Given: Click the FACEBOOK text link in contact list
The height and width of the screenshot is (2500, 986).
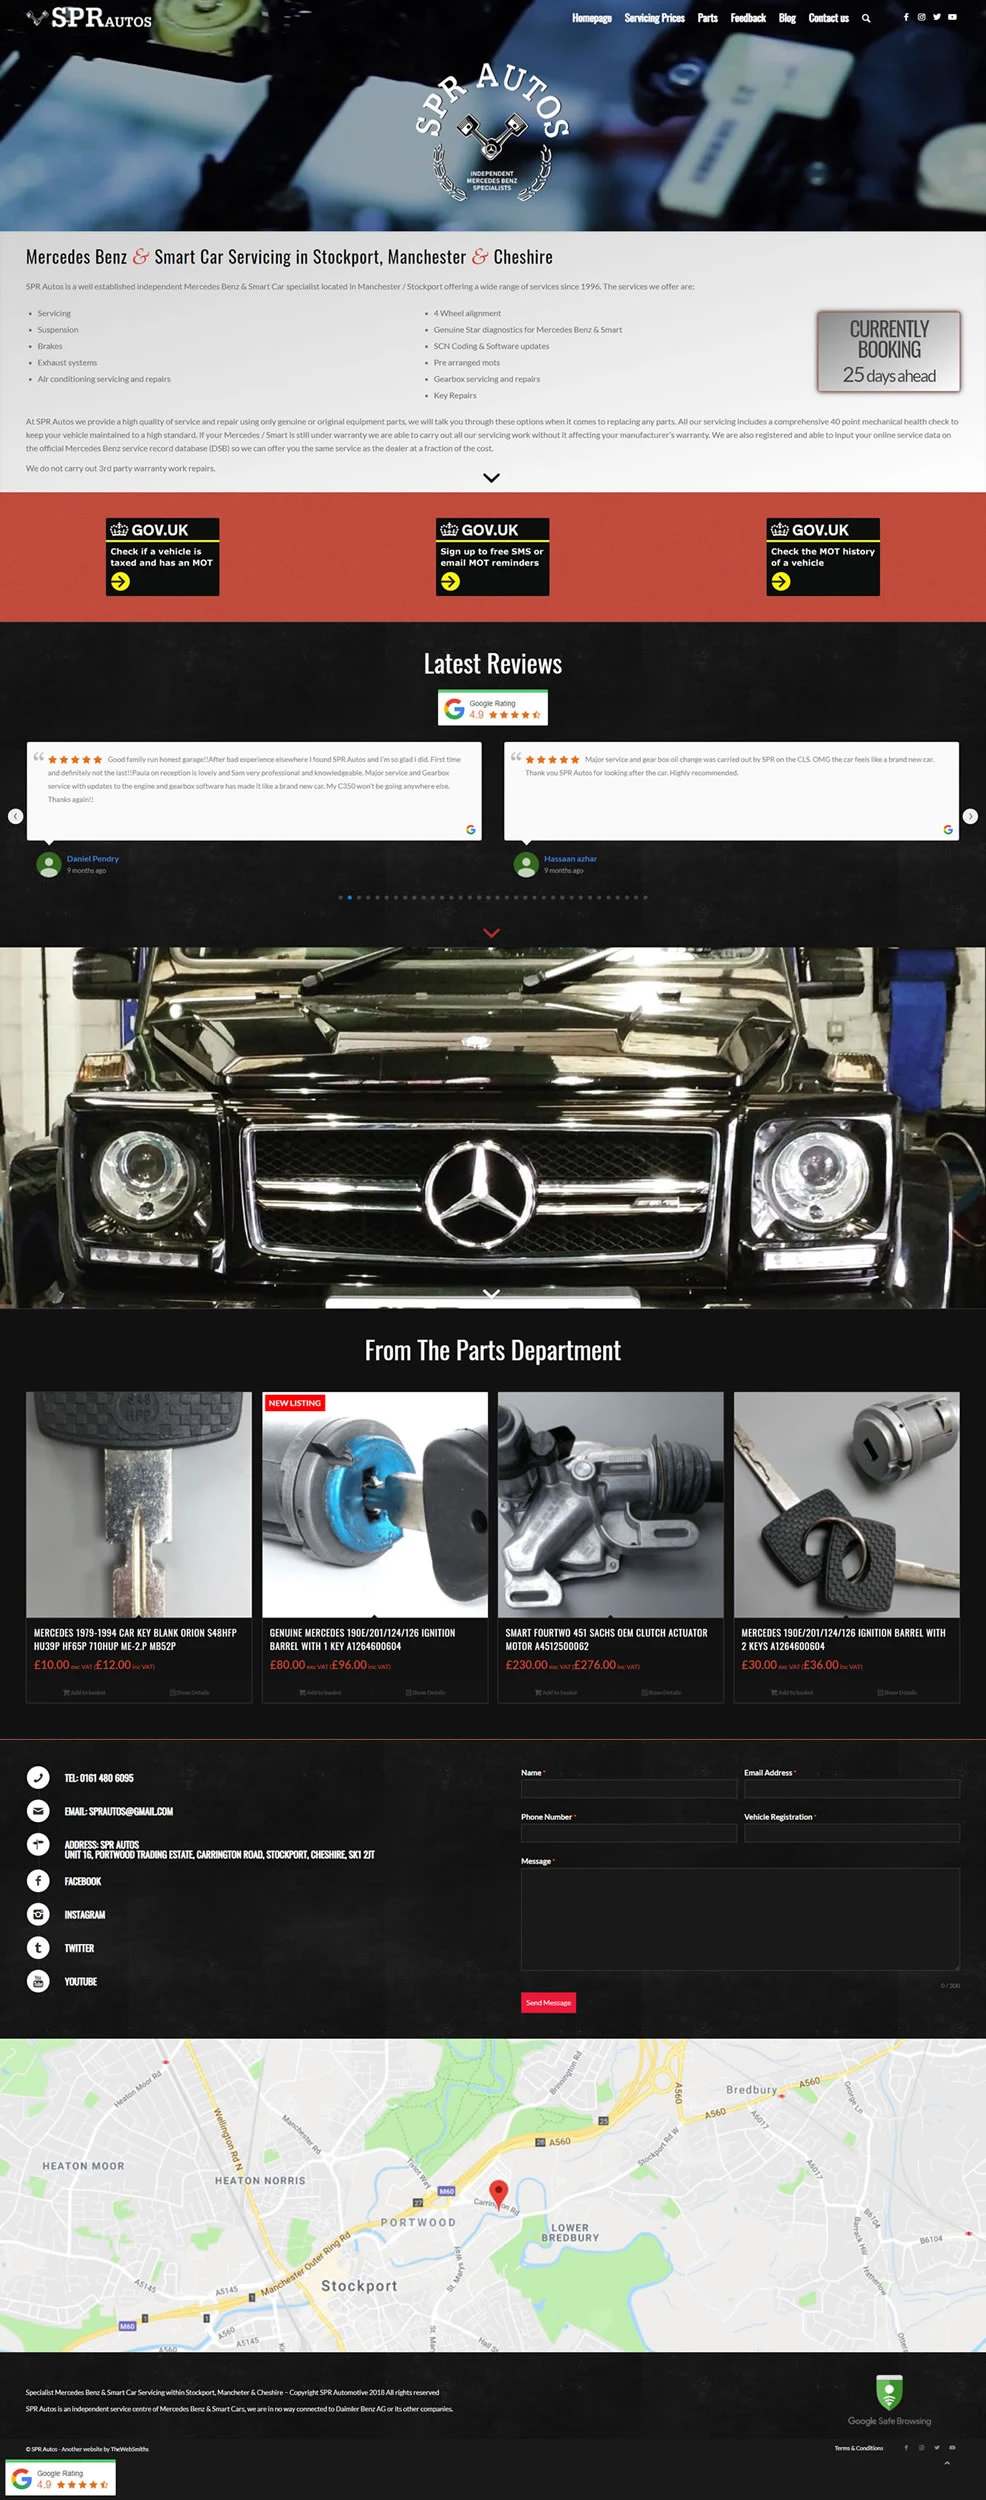Looking at the screenshot, I should click(x=83, y=1881).
